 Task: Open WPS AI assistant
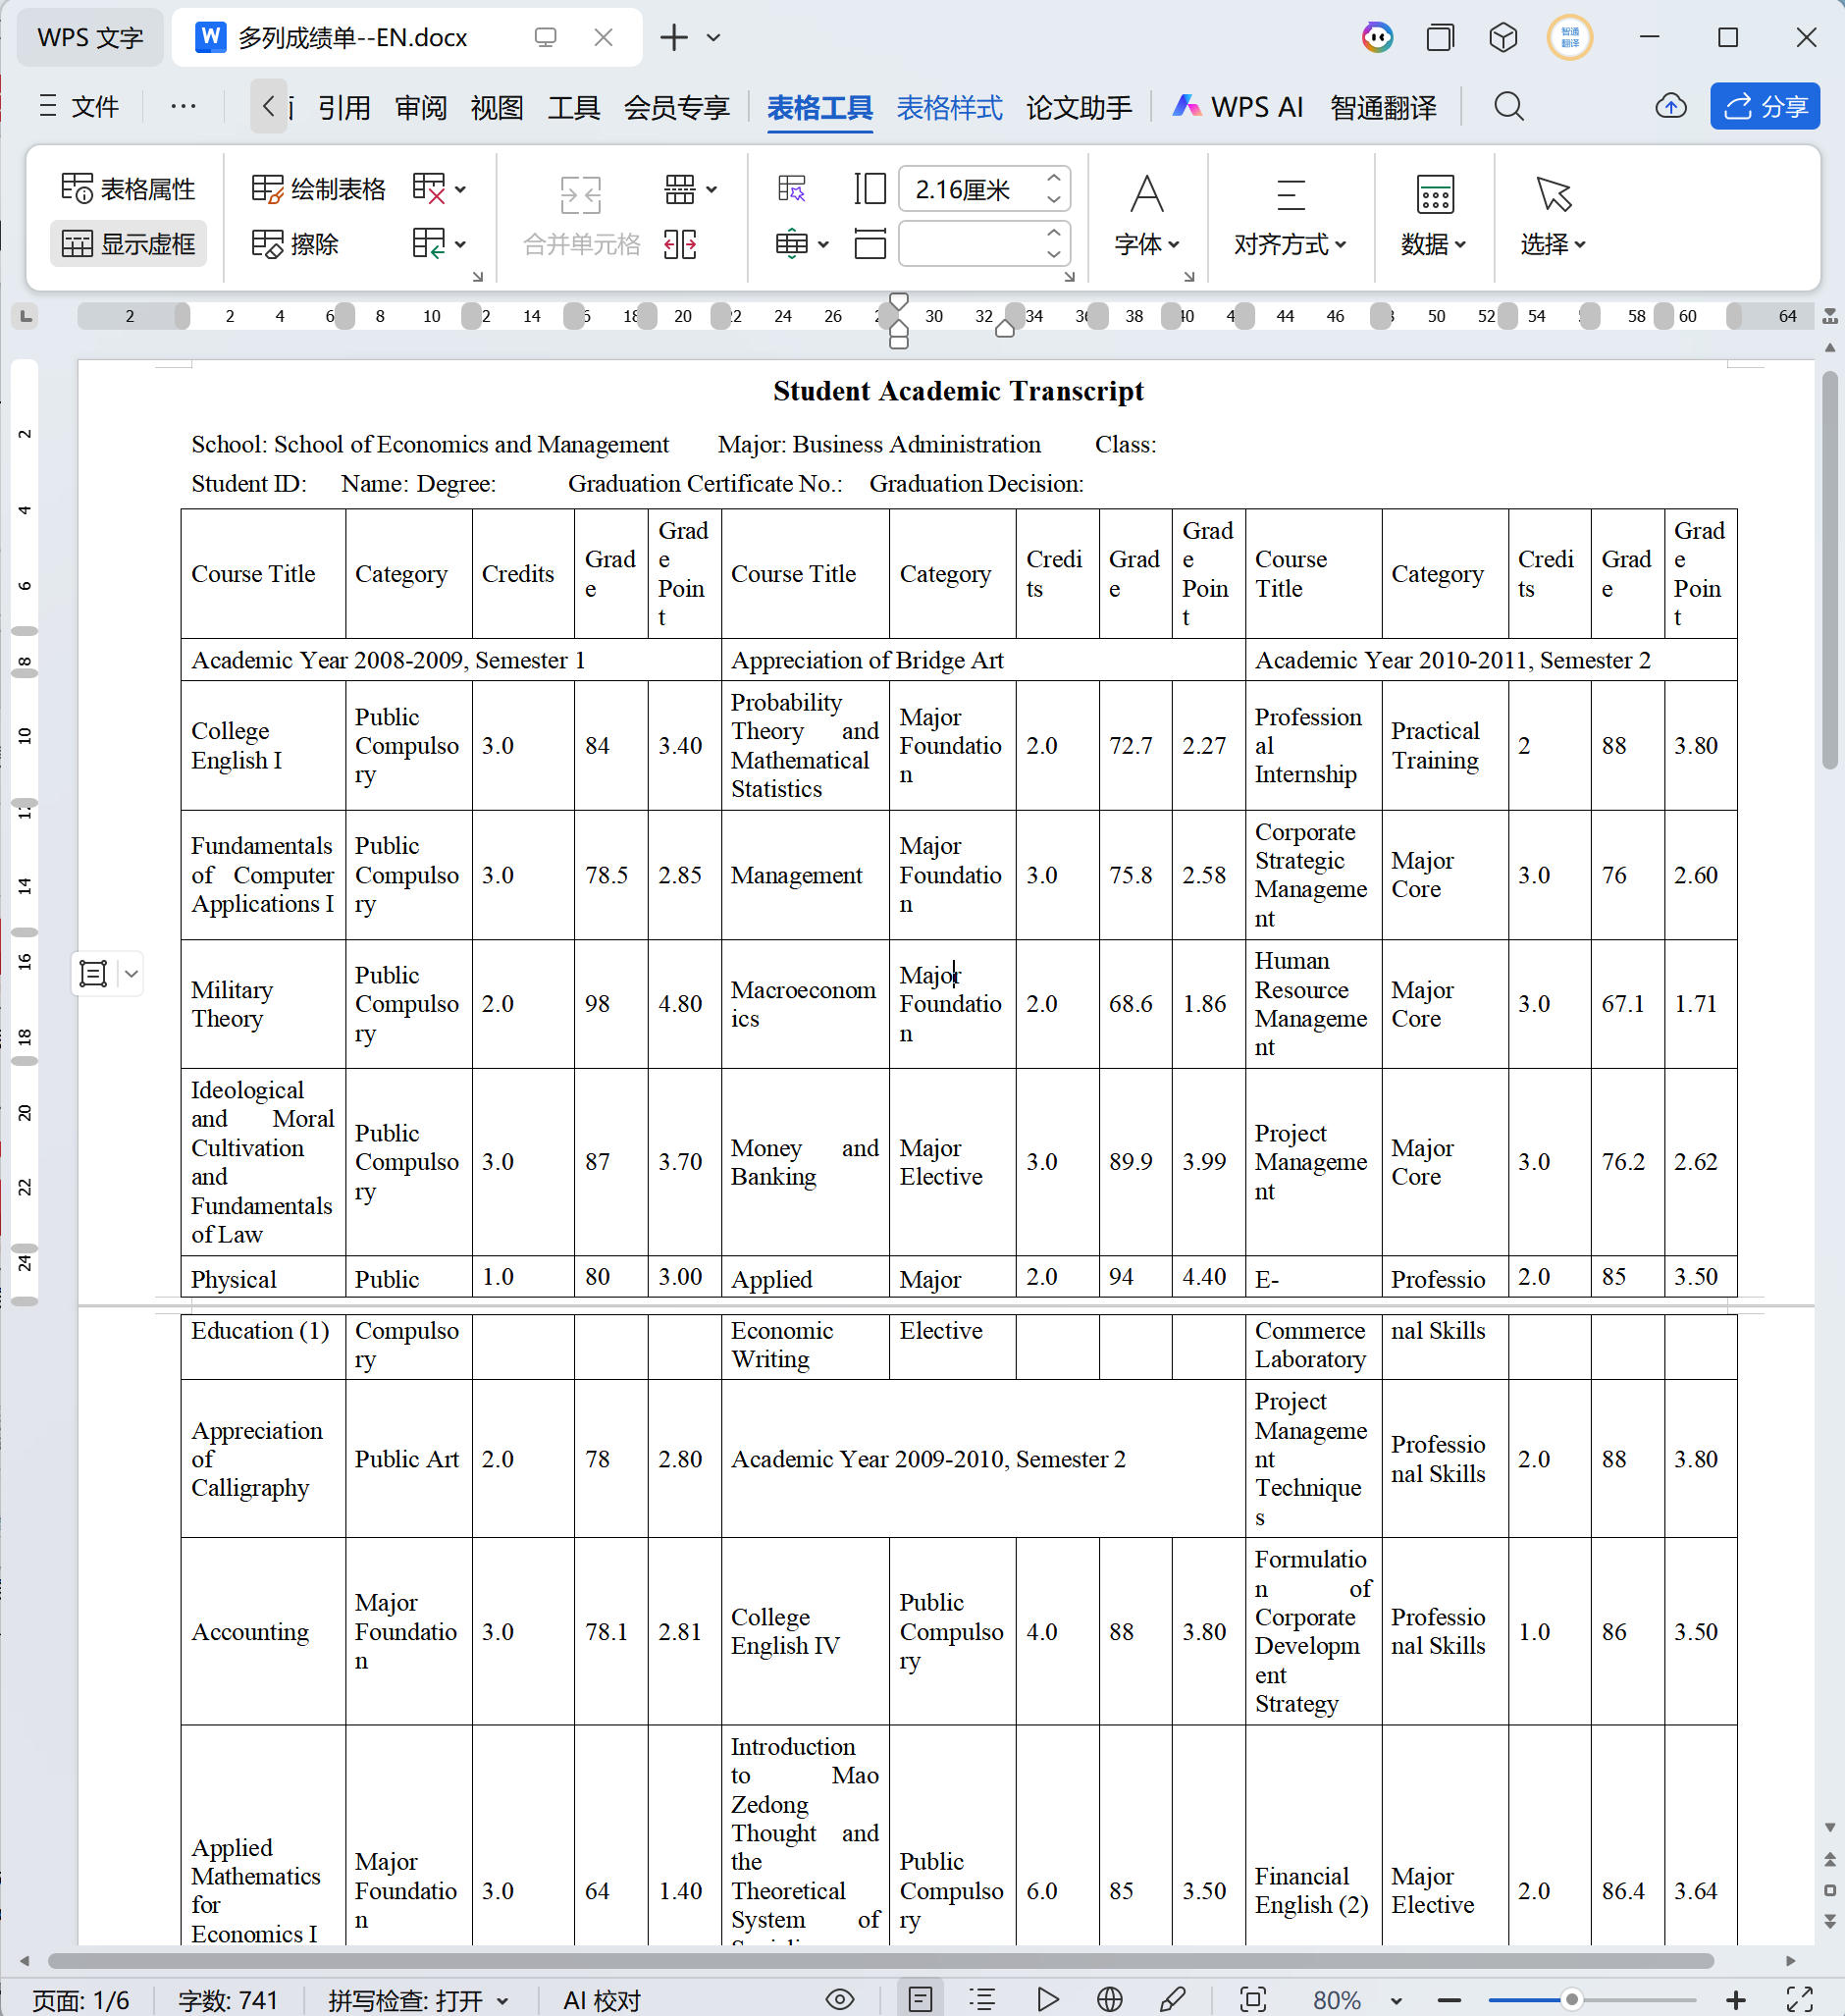coord(1238,107)
